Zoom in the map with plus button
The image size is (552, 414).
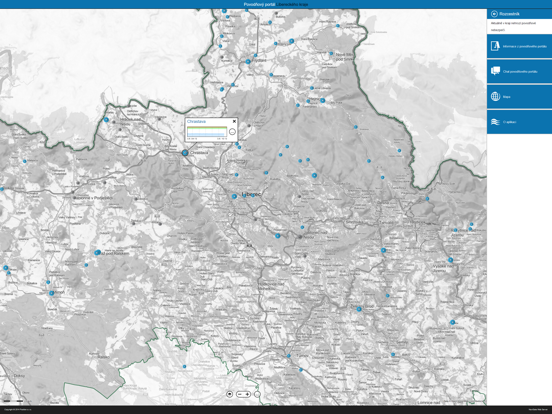click(x=247, y=394)
